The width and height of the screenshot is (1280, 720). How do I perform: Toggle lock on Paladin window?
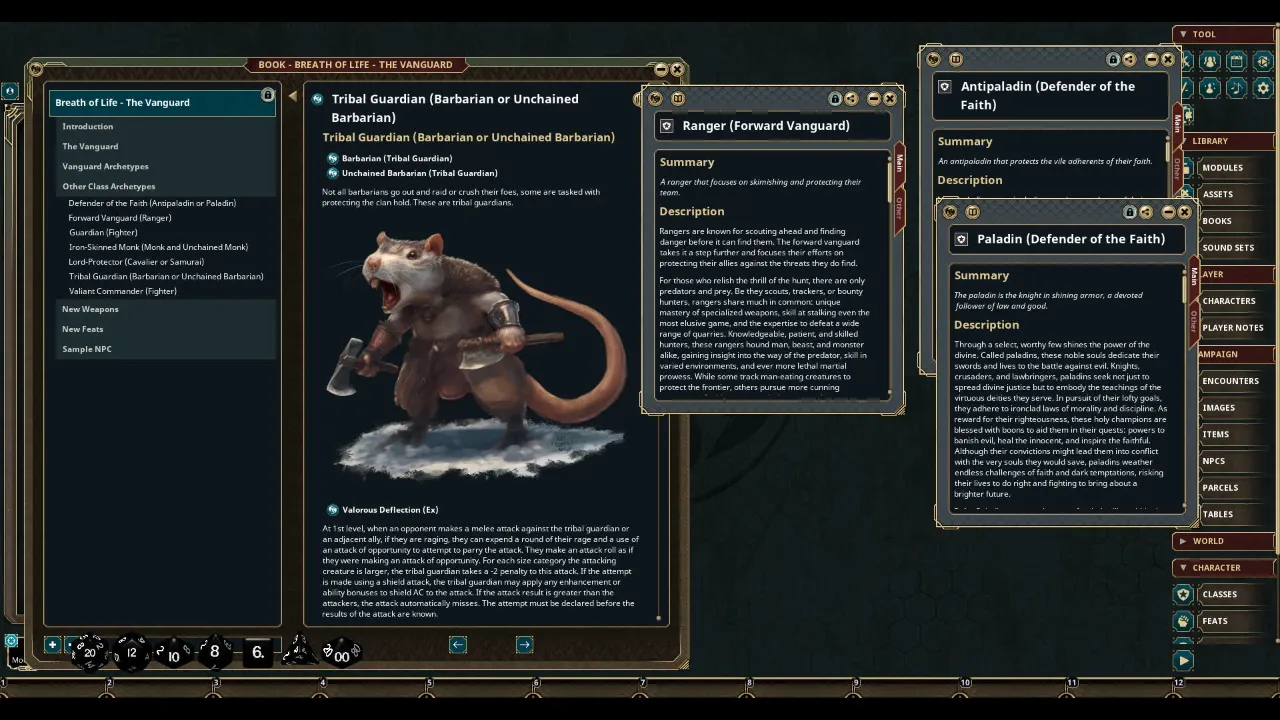point(1130,212)
